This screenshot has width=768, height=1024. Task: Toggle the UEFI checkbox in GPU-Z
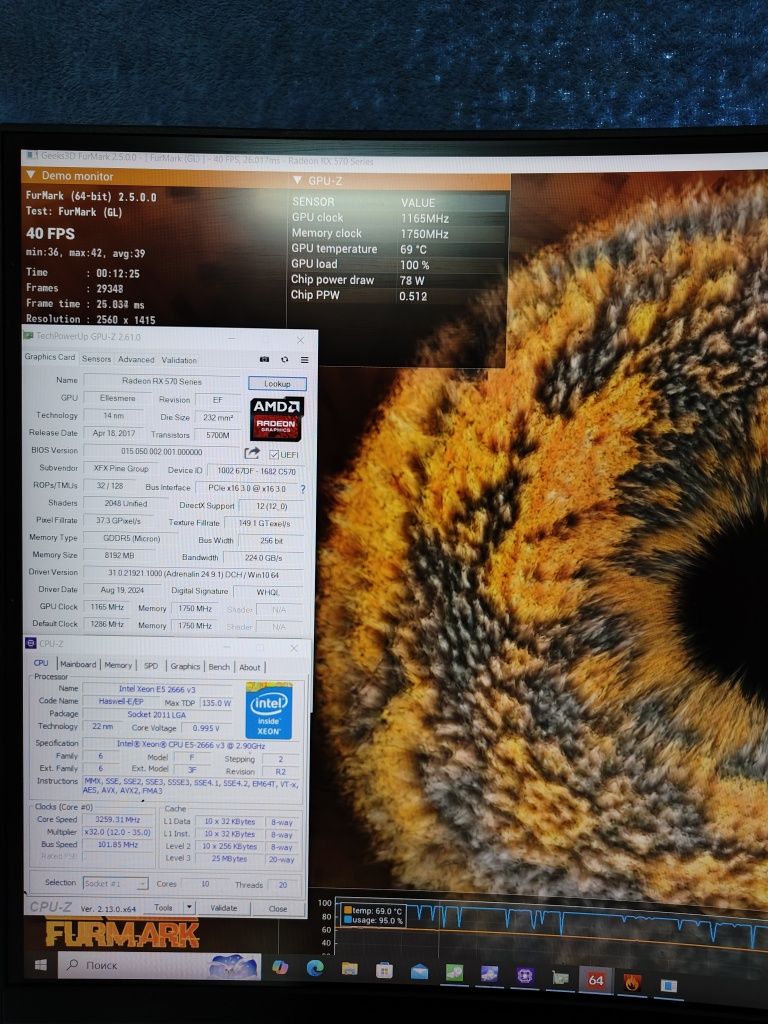pyautogui.click(x=274, y=455)
